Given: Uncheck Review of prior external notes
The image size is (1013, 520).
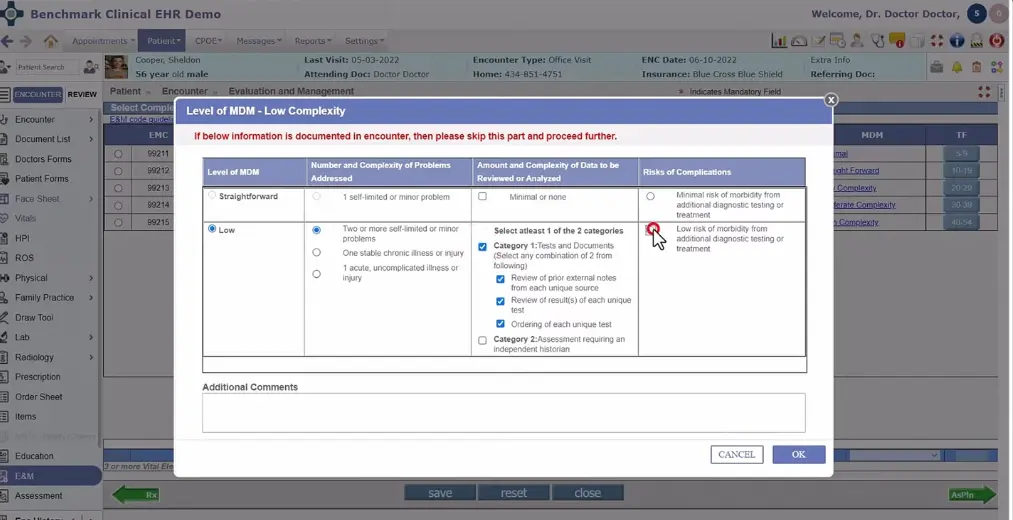Looking at the screenshot, I should (501, 279).
